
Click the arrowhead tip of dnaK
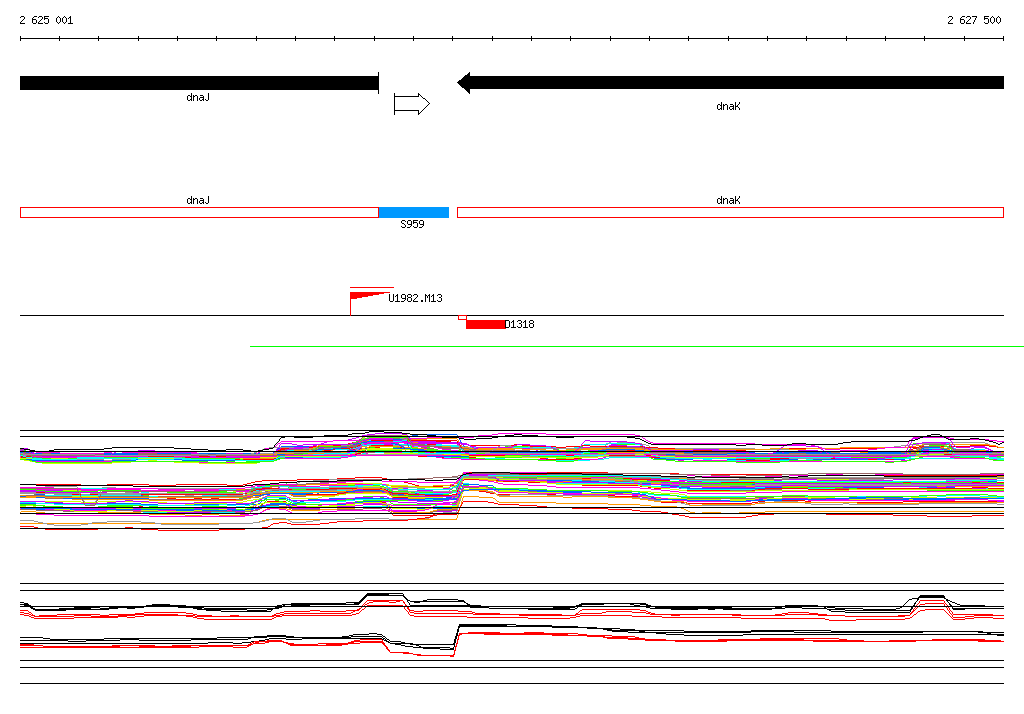459,83
